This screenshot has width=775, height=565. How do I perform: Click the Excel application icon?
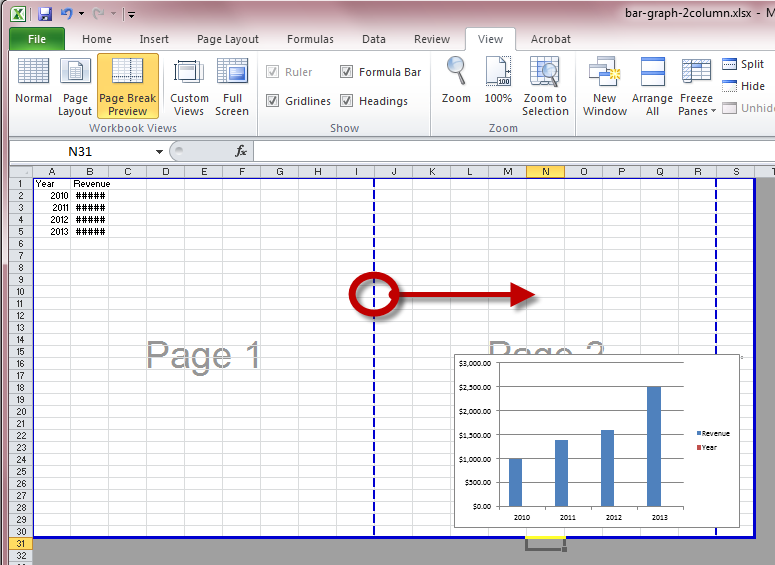(18, 14)
